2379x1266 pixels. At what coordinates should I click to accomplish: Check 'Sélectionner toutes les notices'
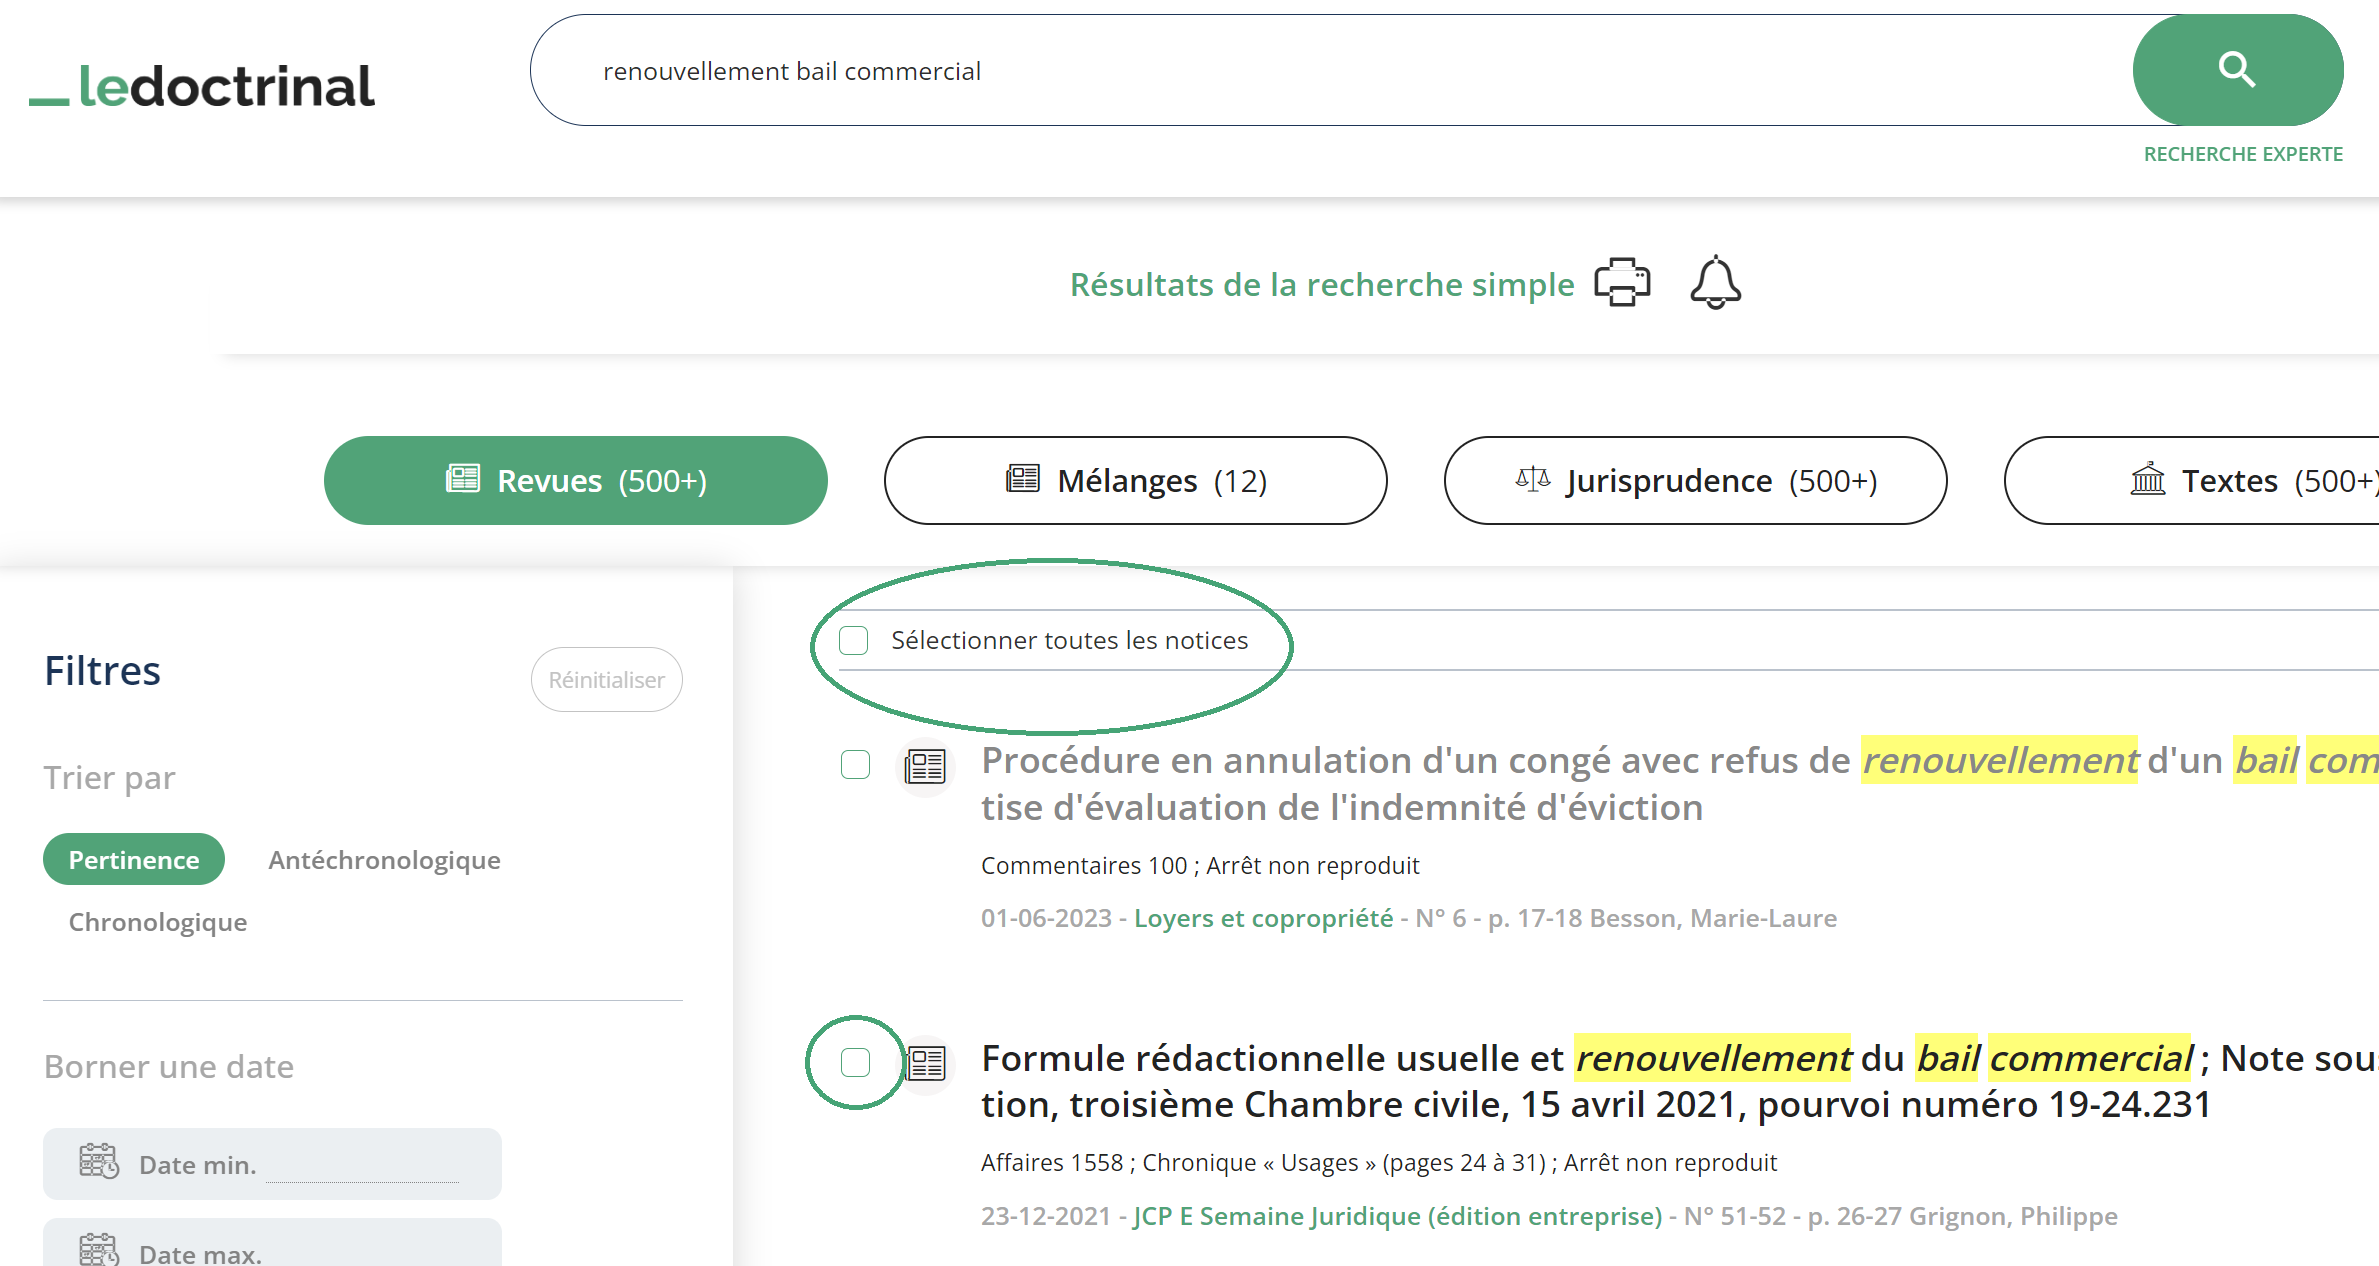853,640
